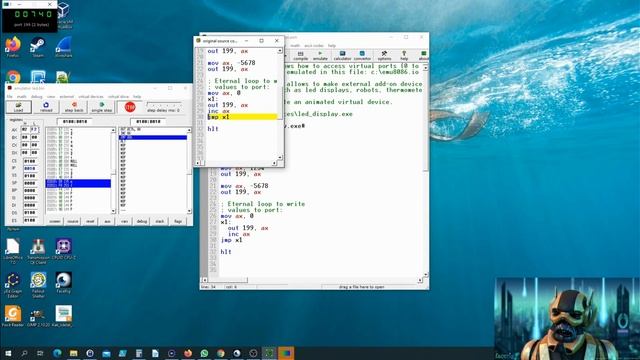This screenshot has height=360, width=640.
Task: Open the file menu in emulator window
Action: tap(9, 97)
